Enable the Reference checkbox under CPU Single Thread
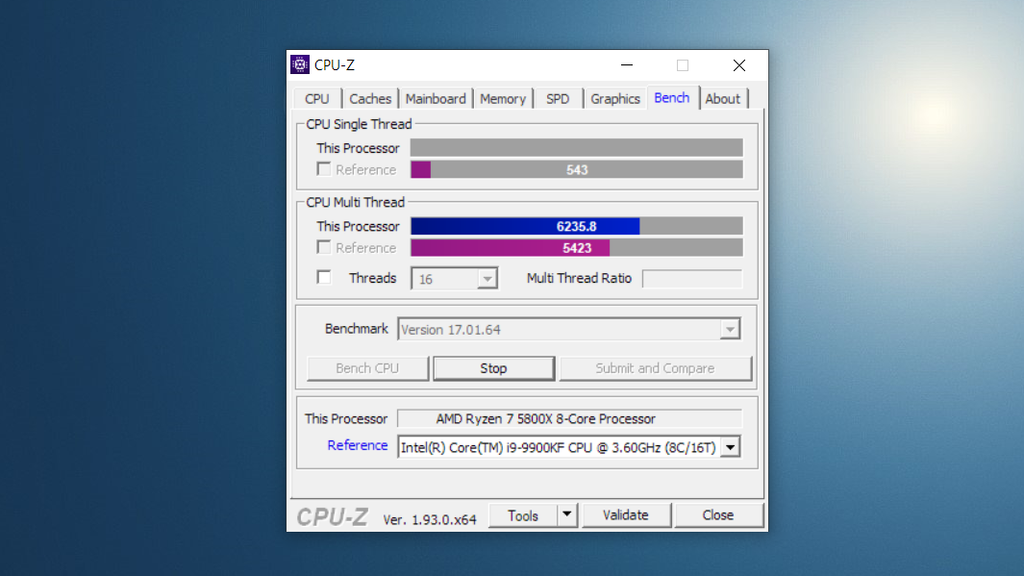1024x576 pixels. tap(323, 169)
